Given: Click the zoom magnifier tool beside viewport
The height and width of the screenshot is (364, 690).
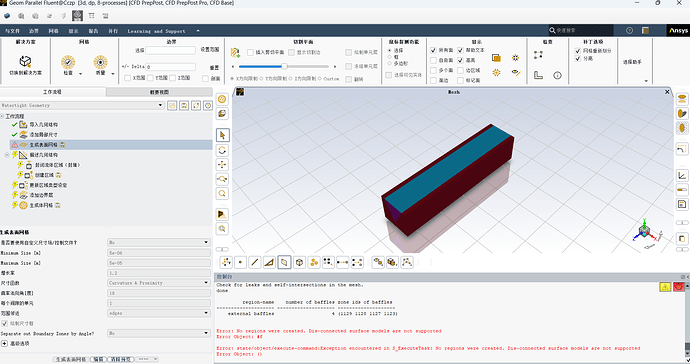Looking at the screenshot, I should point(222,193).
